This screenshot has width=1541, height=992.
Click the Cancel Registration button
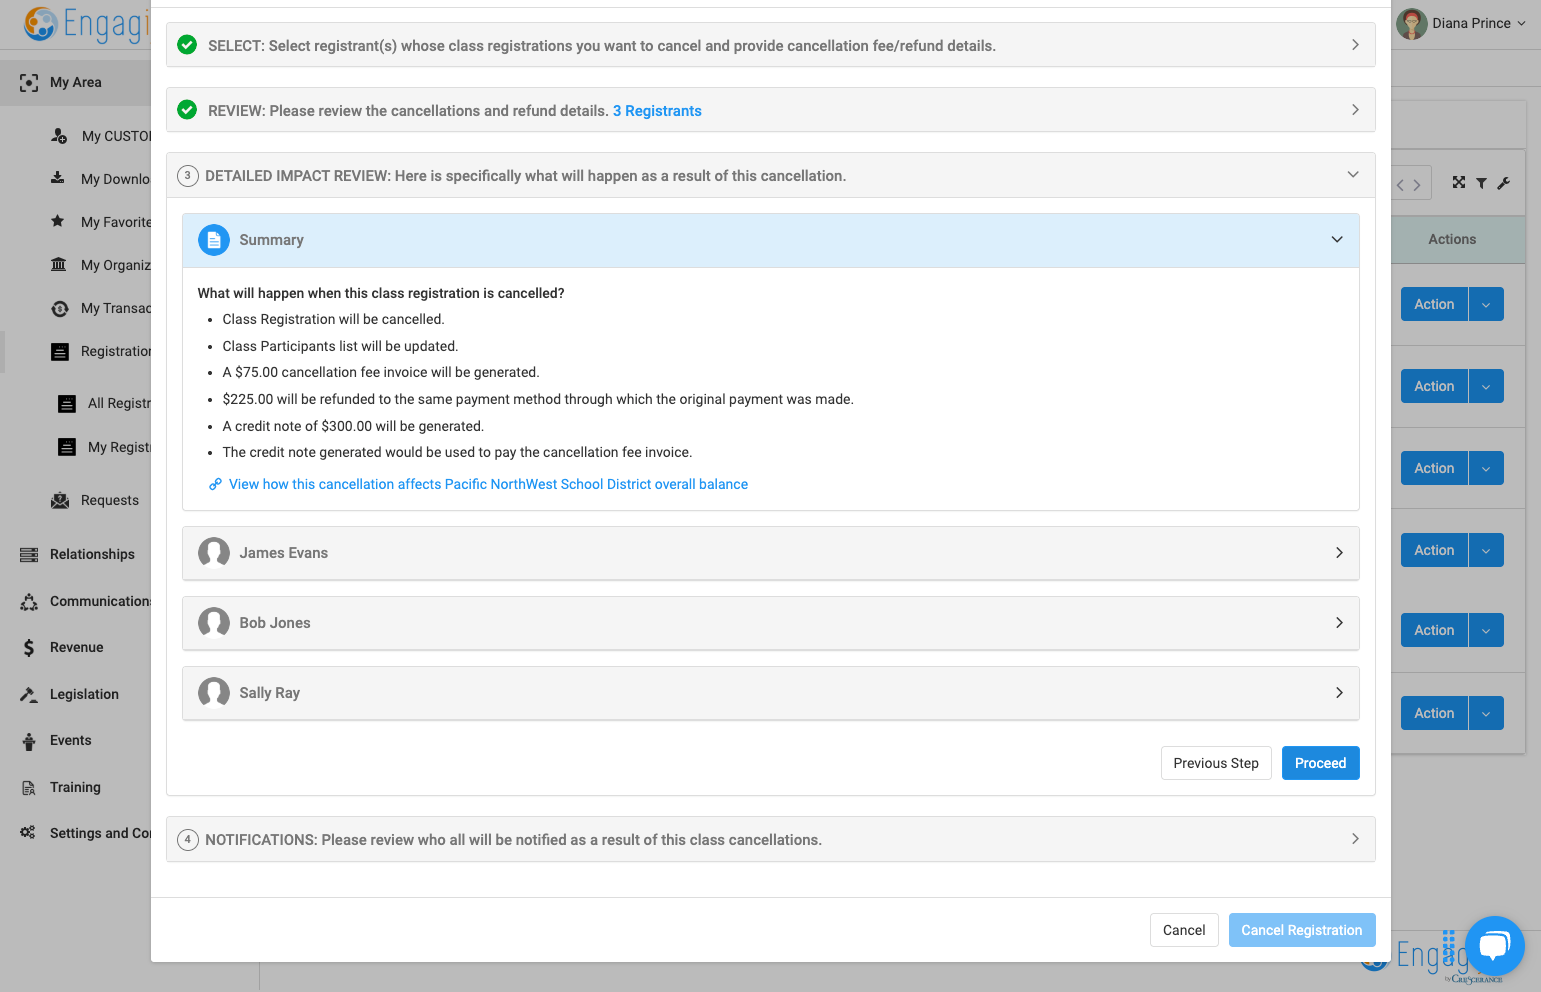pyautogui.click(x=1302, y=930)
